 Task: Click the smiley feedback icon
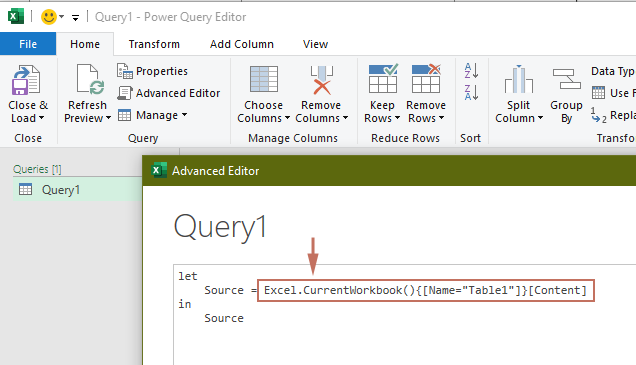click(x=49, y=17)
